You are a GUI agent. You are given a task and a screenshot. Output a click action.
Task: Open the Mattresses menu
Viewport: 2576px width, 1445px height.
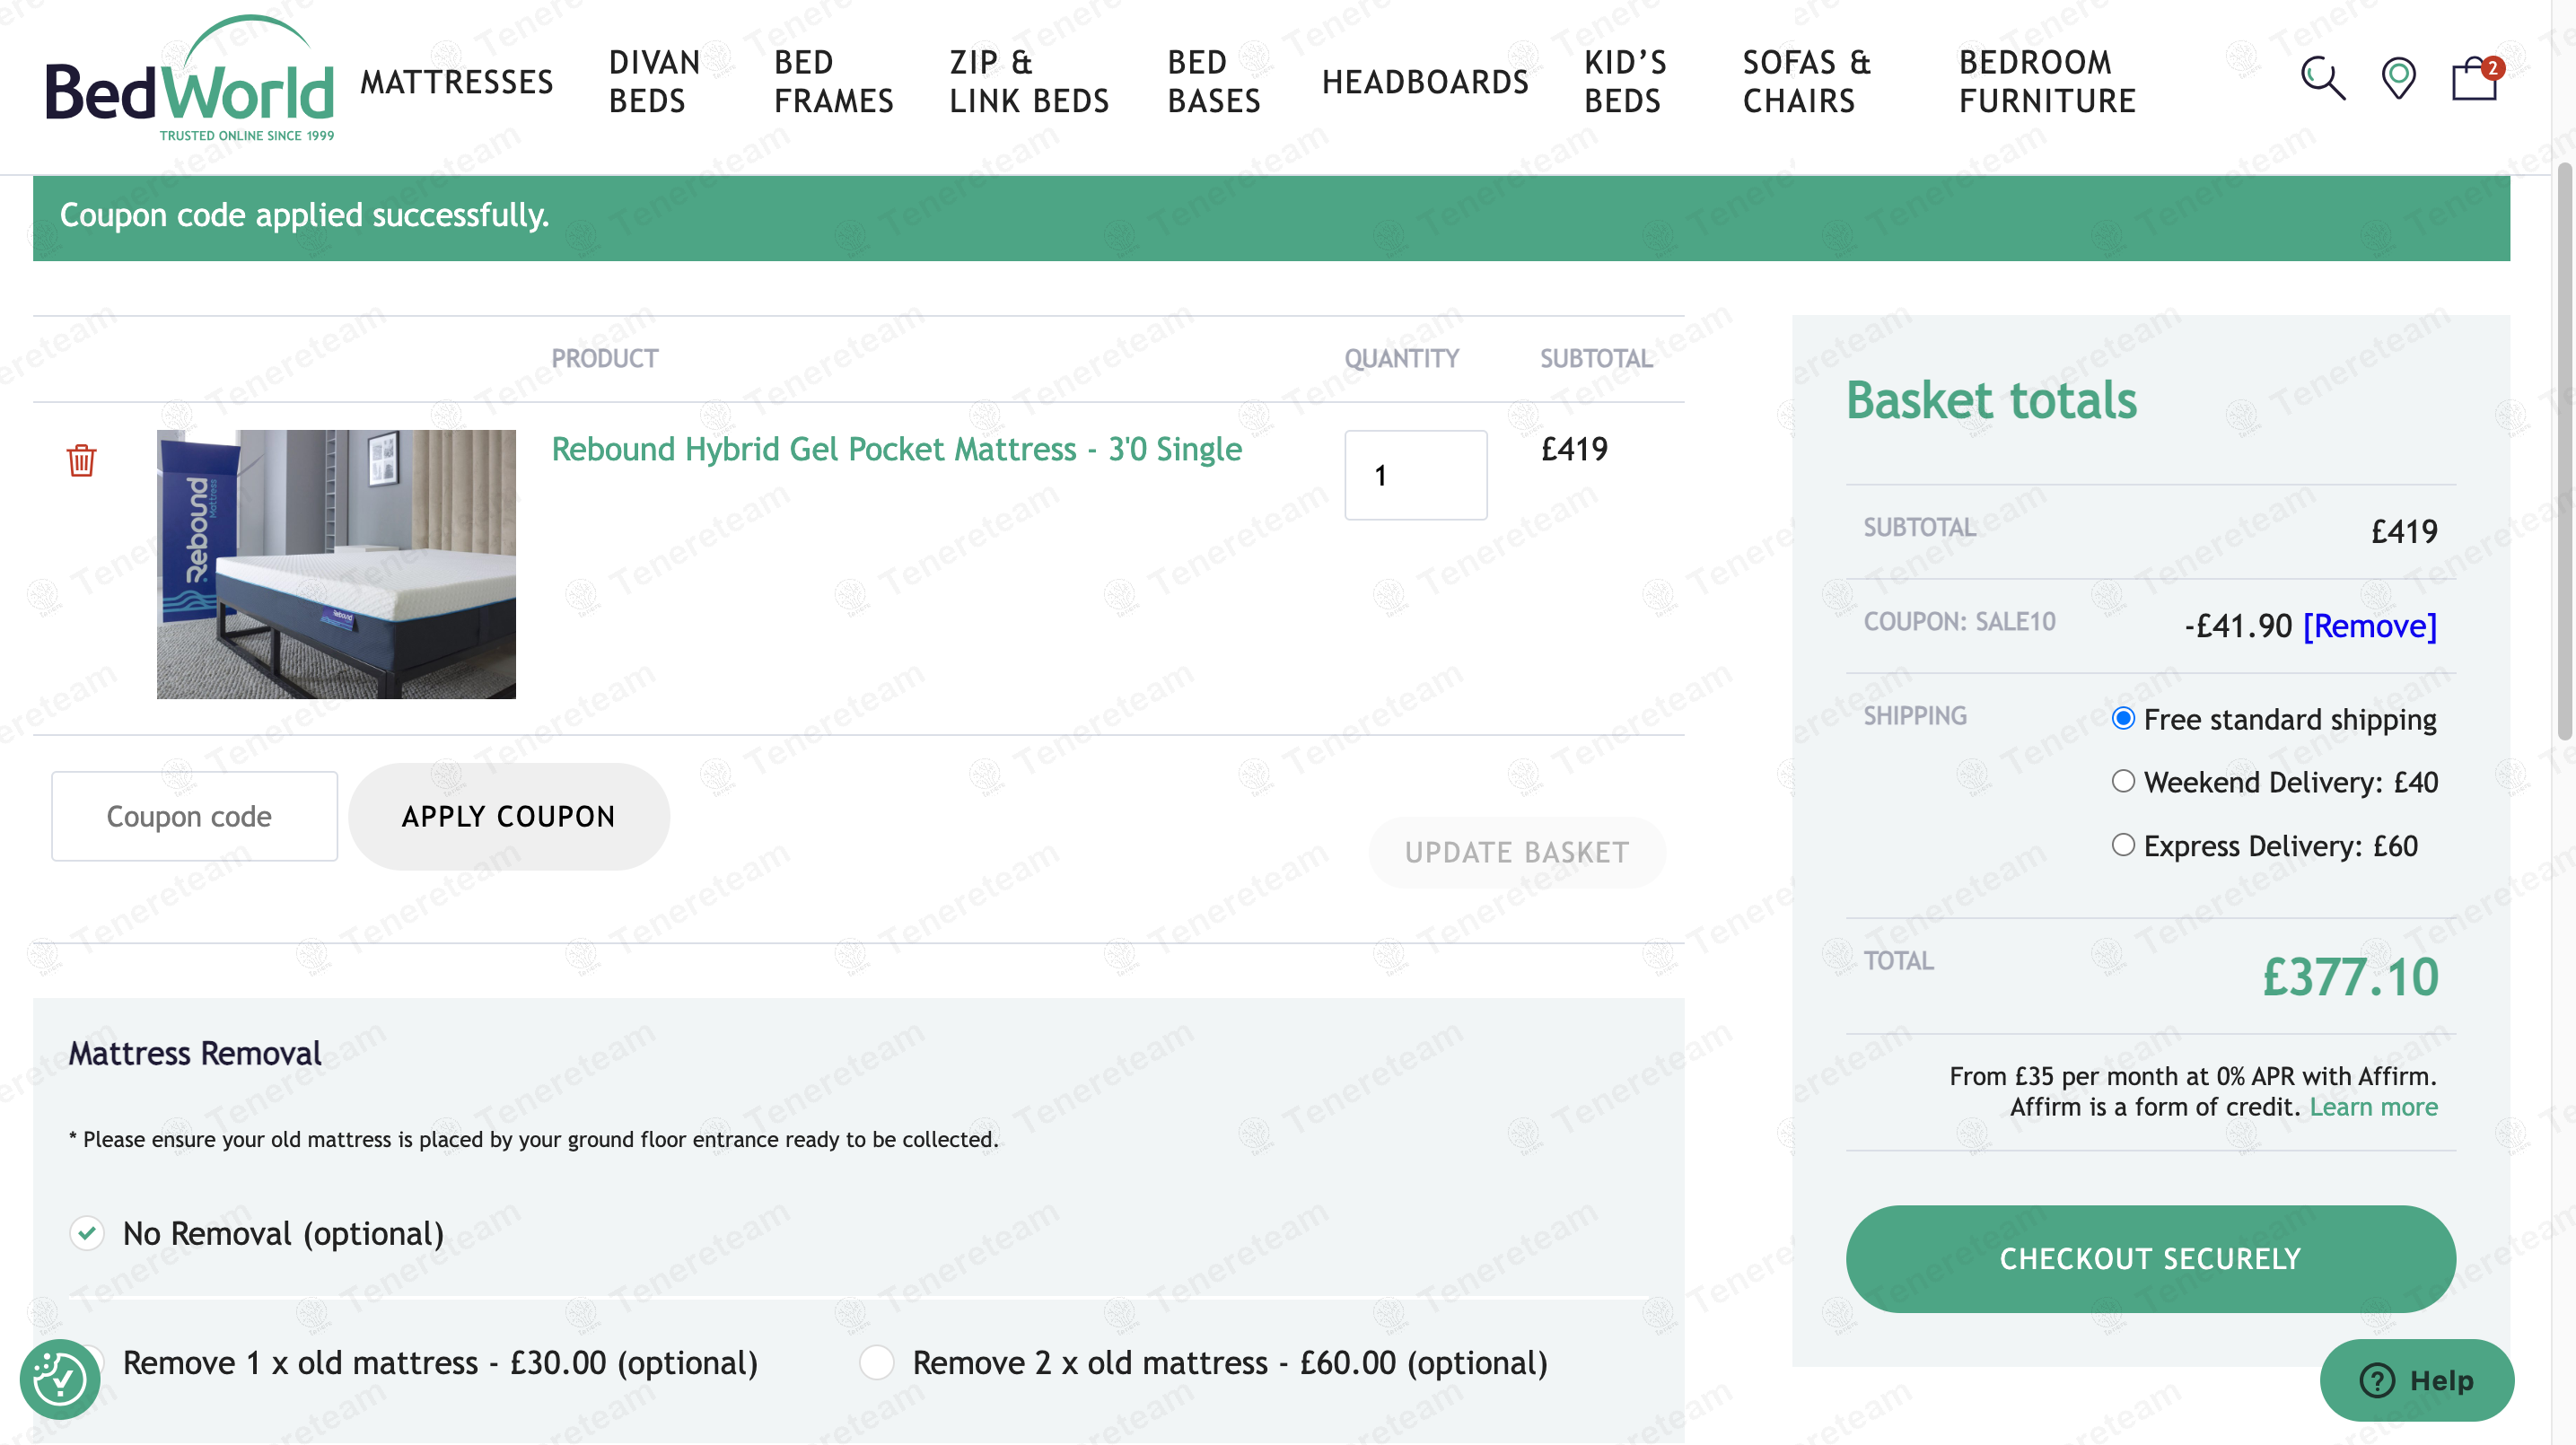click(457, 82)
